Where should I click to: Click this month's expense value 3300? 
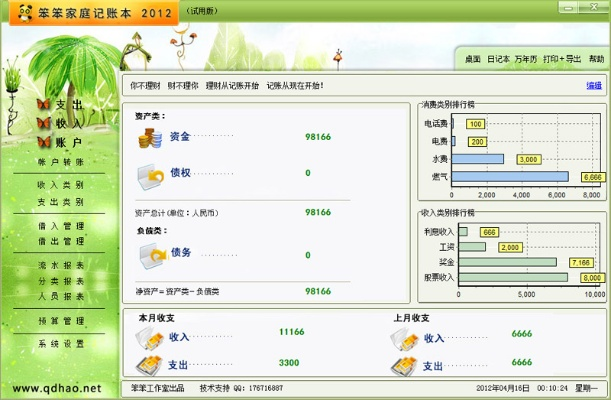(x=289, y=363)
